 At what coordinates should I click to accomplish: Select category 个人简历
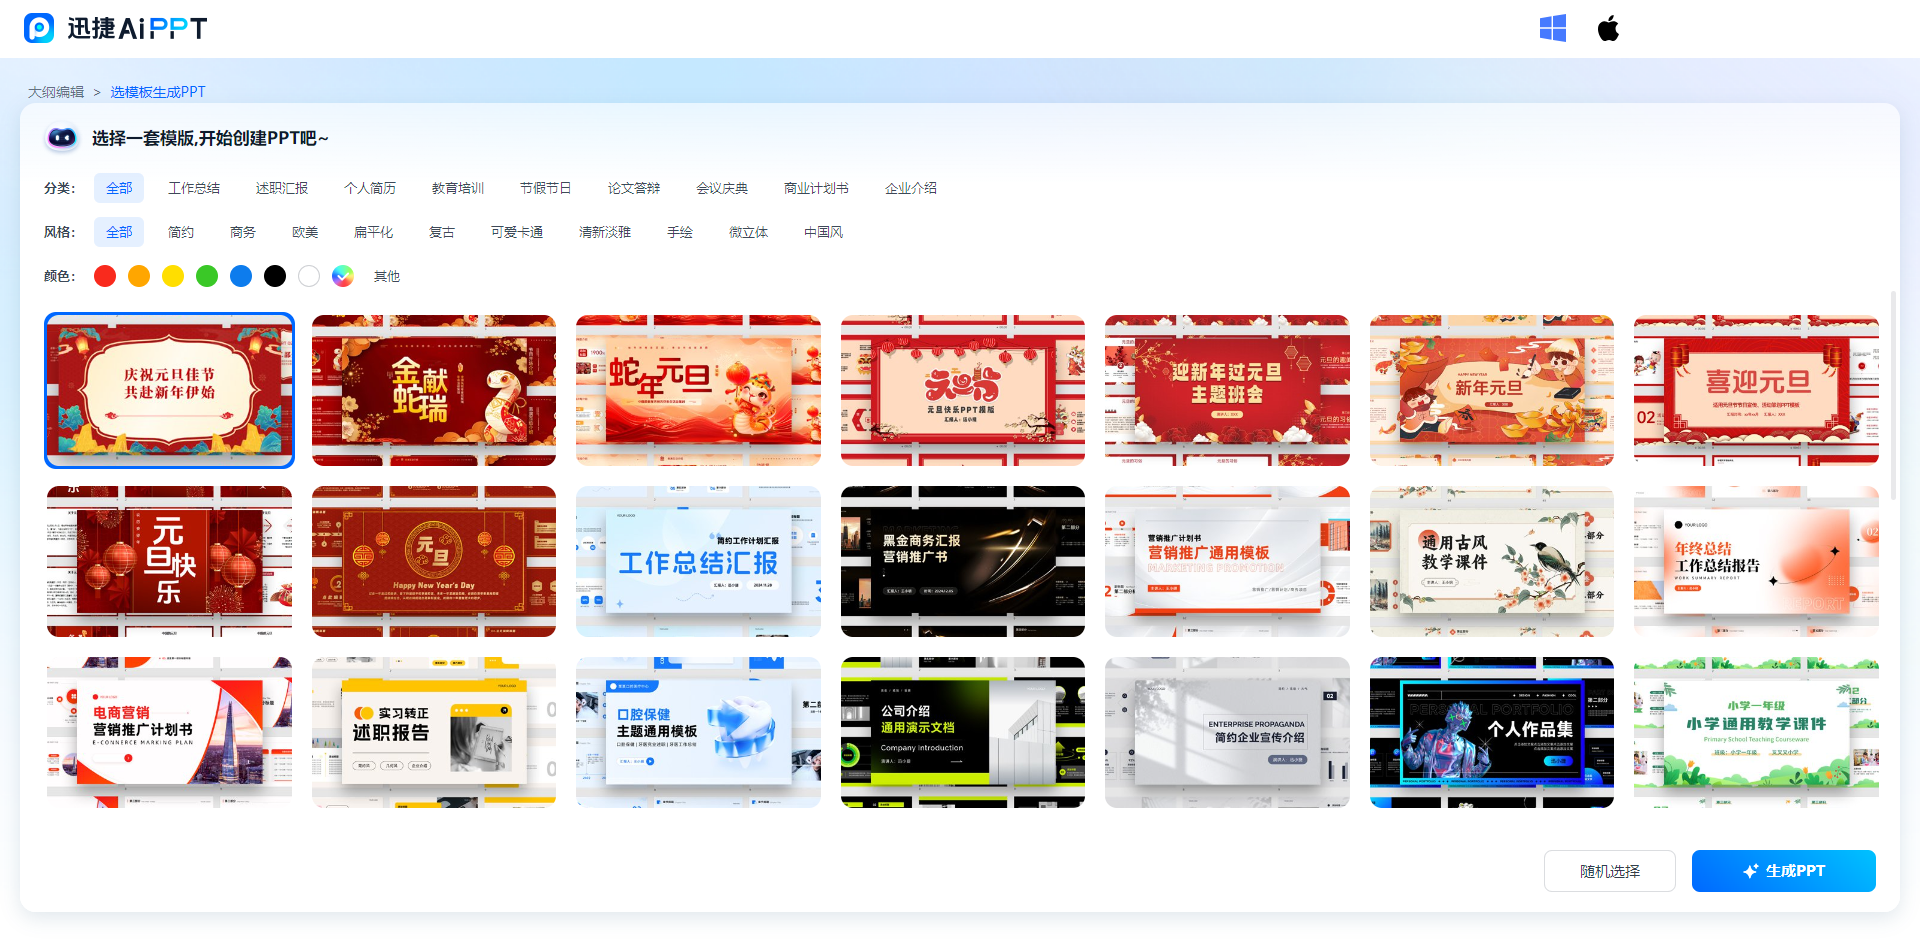pos(370,188)
